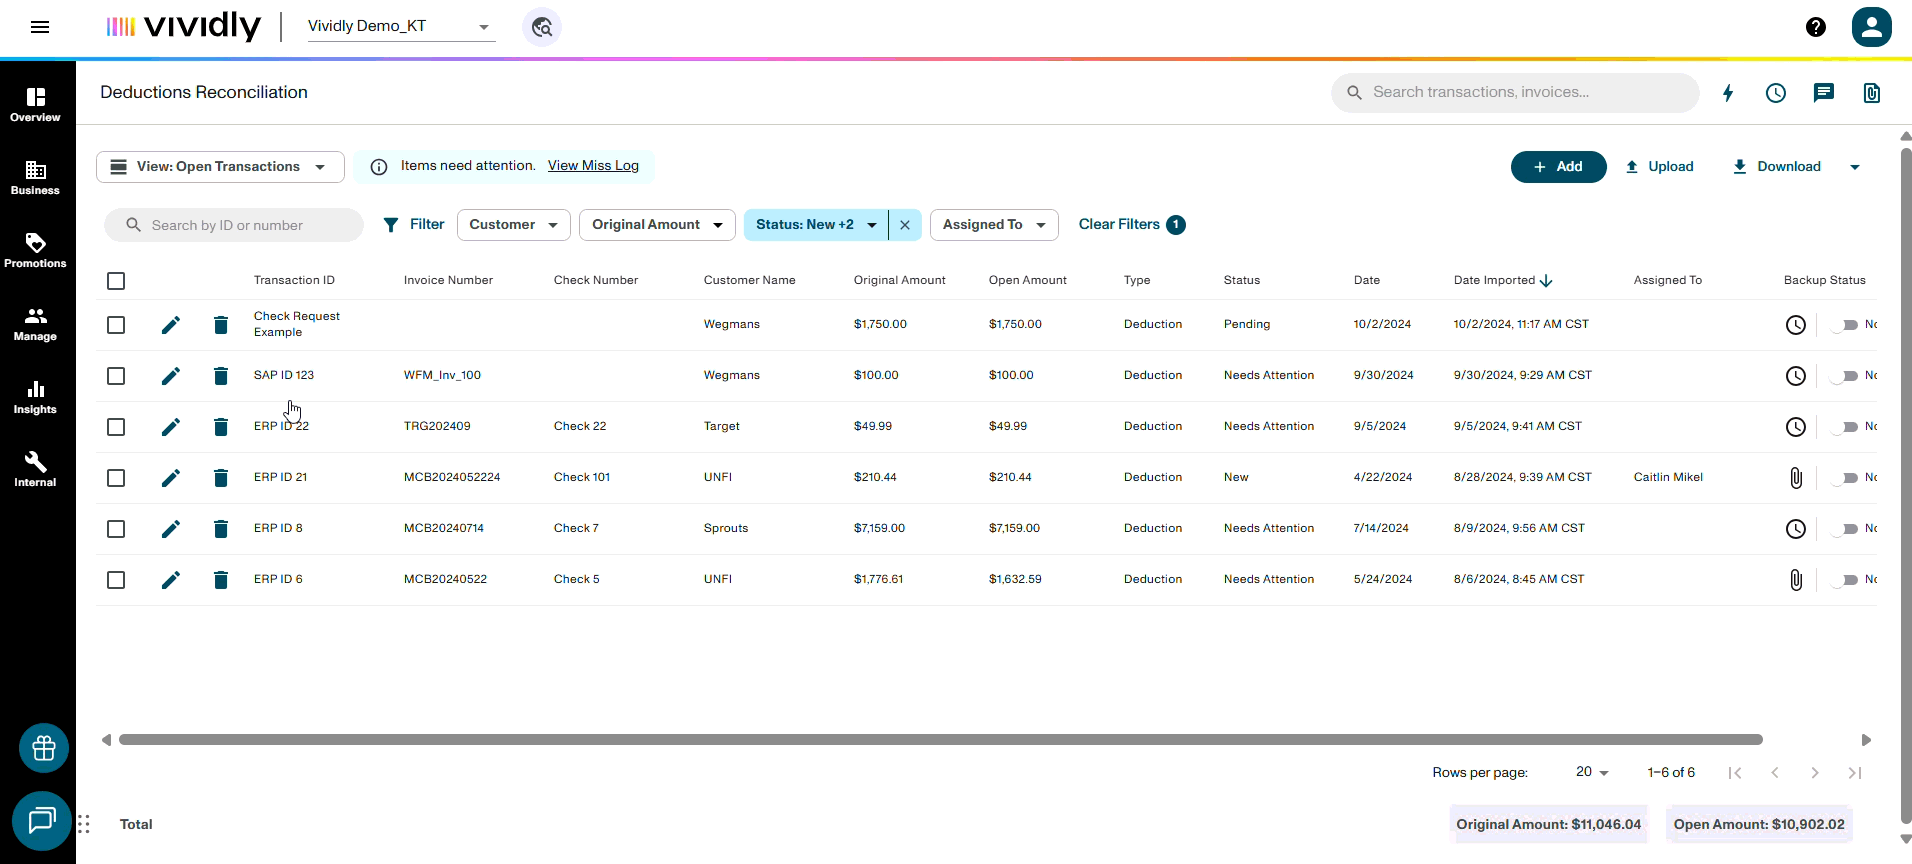Edit the ERP ID 22 transaction
The image size is (1912, 864).
point(171,427)
